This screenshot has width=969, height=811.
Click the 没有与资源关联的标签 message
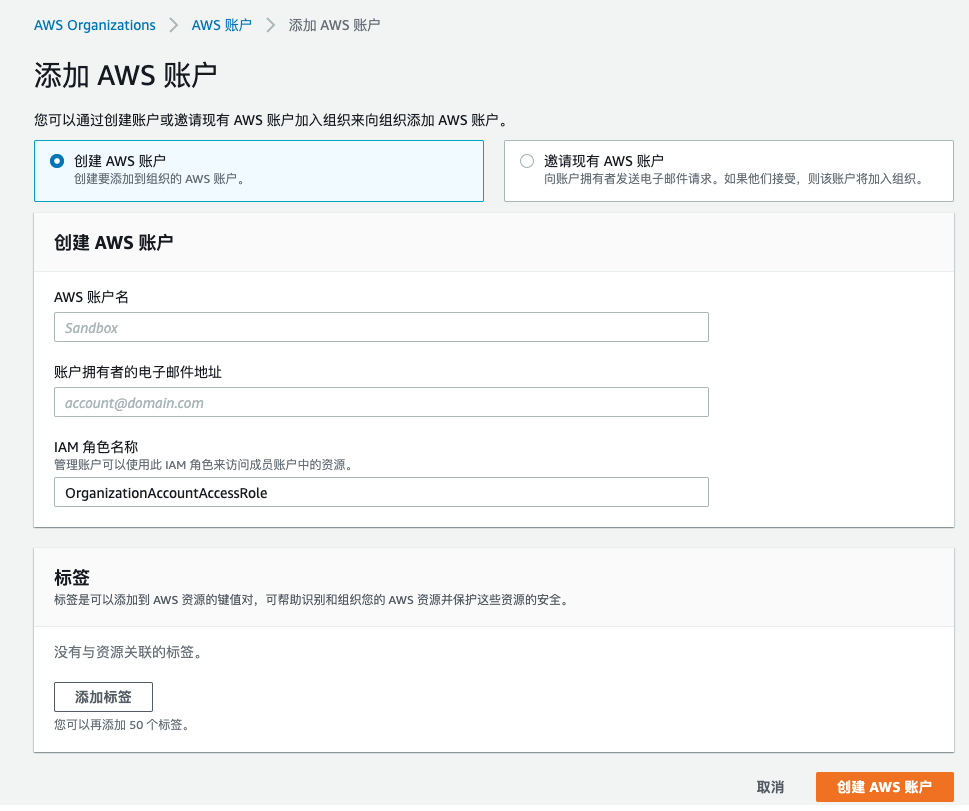(128, 652)
